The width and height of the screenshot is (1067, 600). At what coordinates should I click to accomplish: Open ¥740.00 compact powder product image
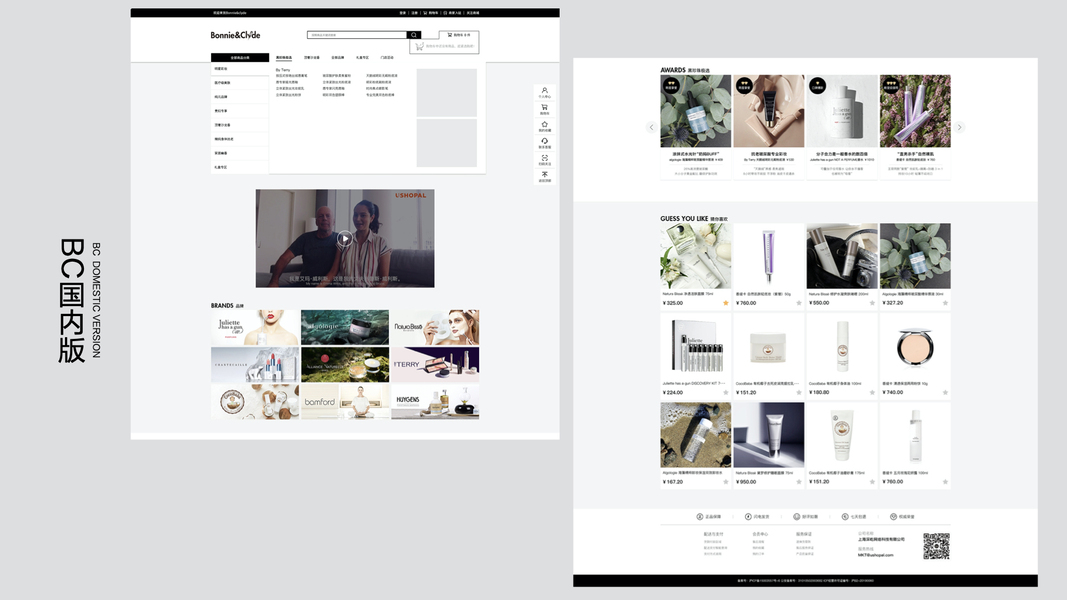[915, 345]
